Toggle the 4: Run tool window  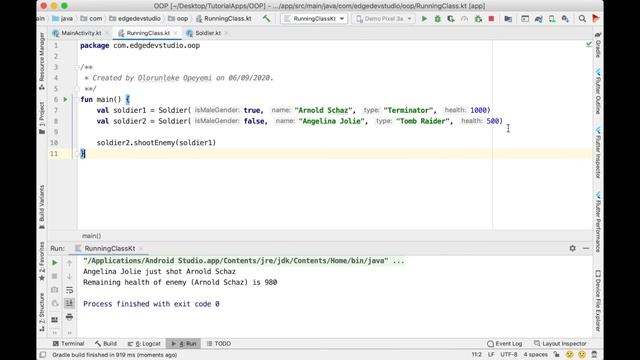click(183, 344)
